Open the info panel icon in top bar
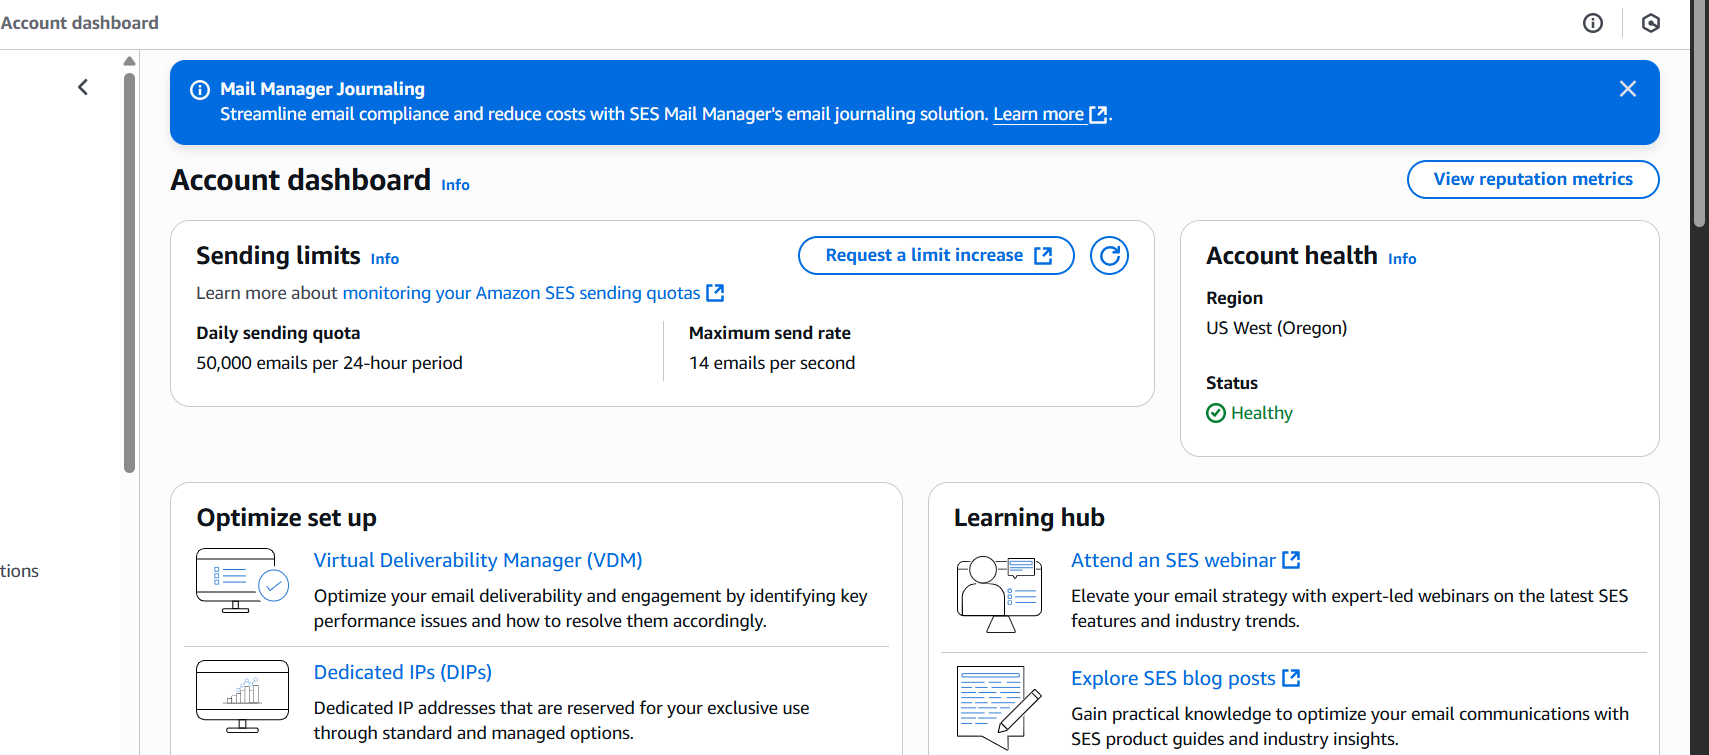The height and width of the screenshot is (755, 1709). pyautogui.click(x=1593, y=23)
